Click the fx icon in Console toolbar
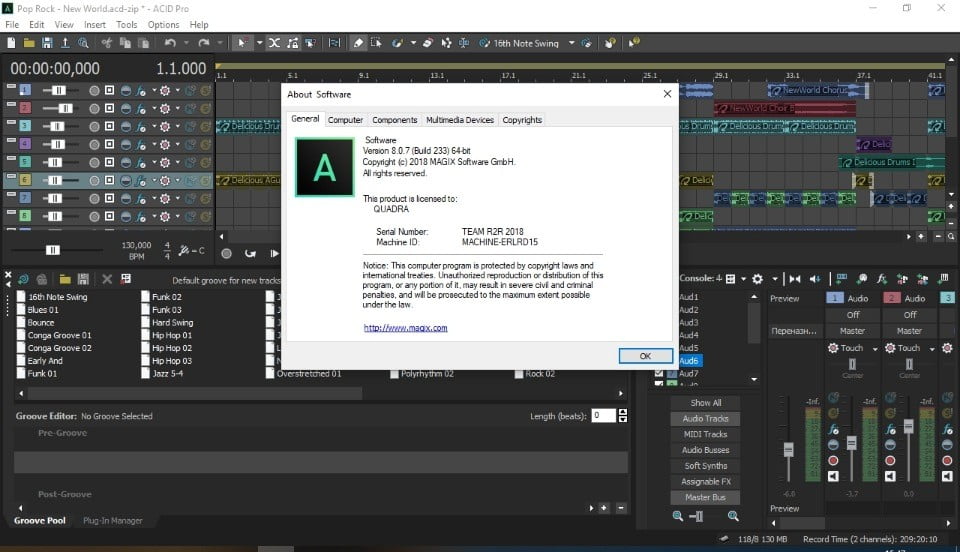Screen dimensions: 960x552 (x=882, y=279)
